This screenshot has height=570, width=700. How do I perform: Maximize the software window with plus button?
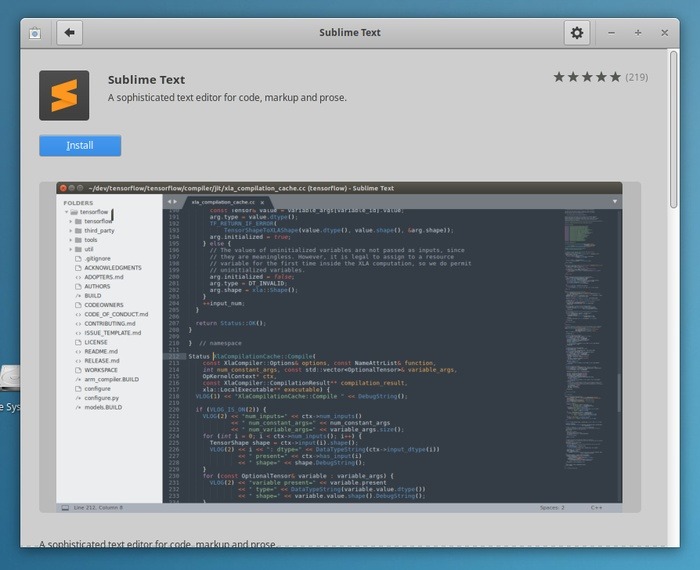click(638, 33)
